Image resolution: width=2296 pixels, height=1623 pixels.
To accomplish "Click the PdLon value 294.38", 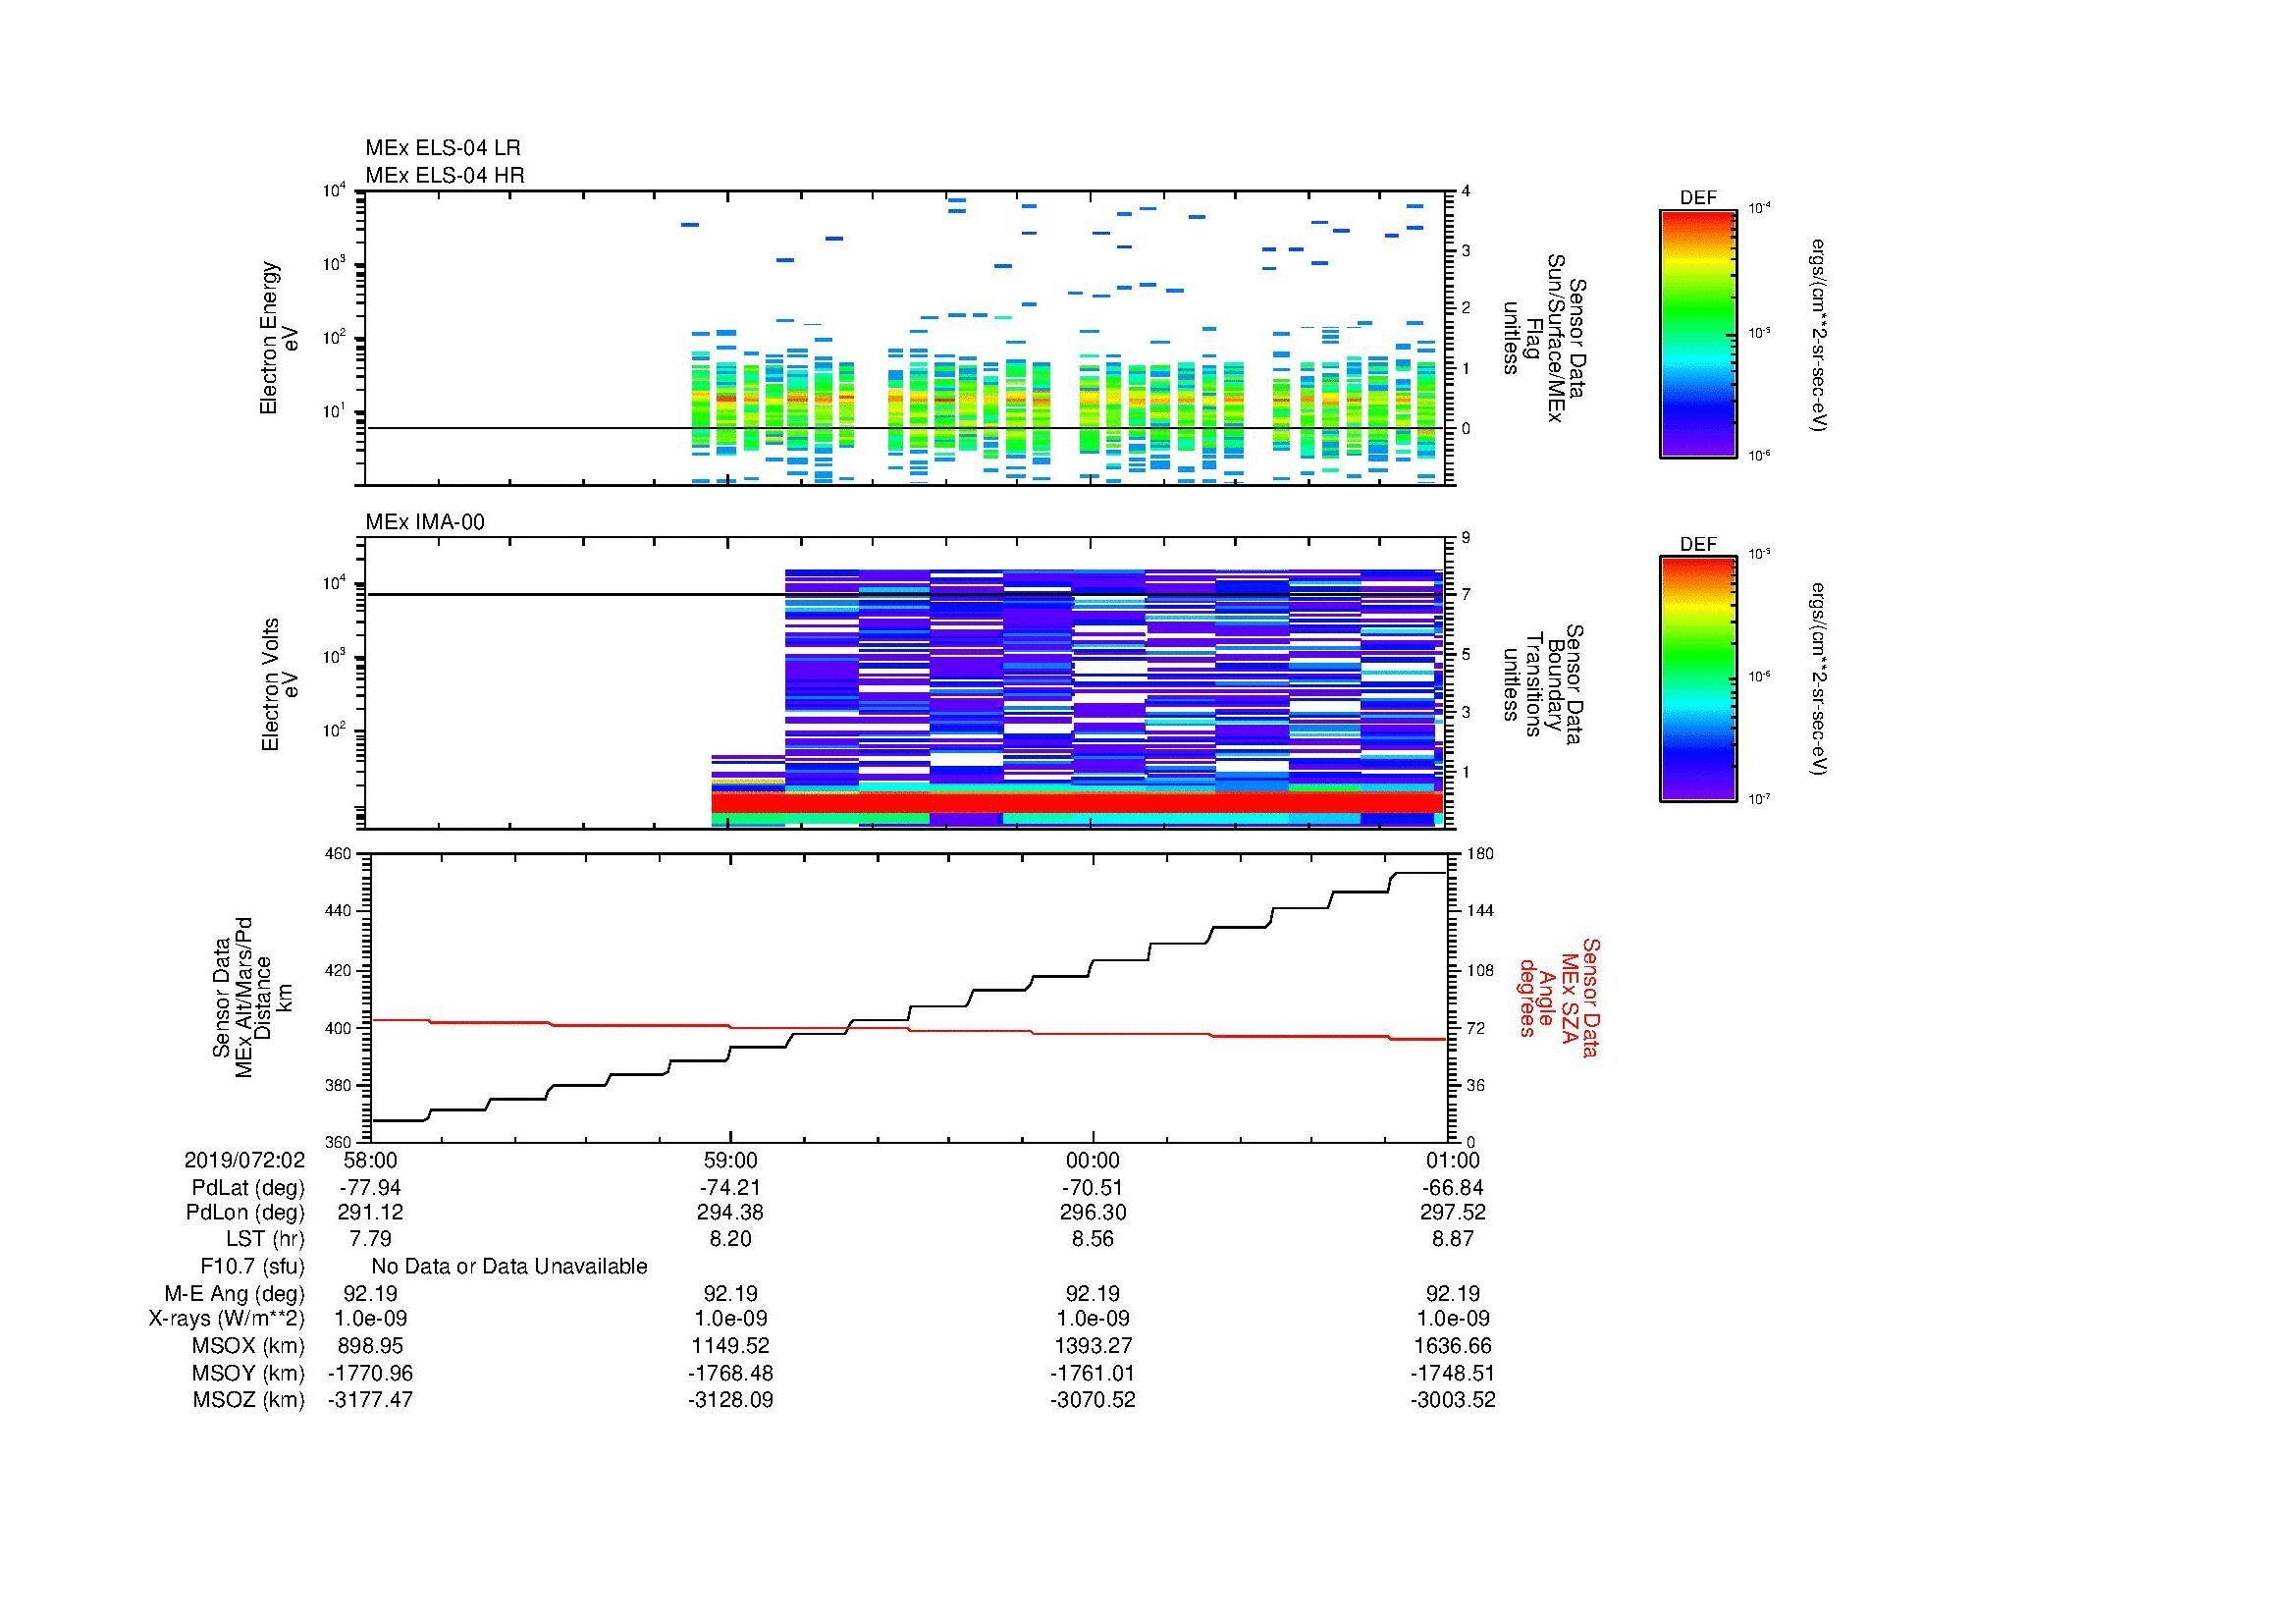I will [731, 1212].
